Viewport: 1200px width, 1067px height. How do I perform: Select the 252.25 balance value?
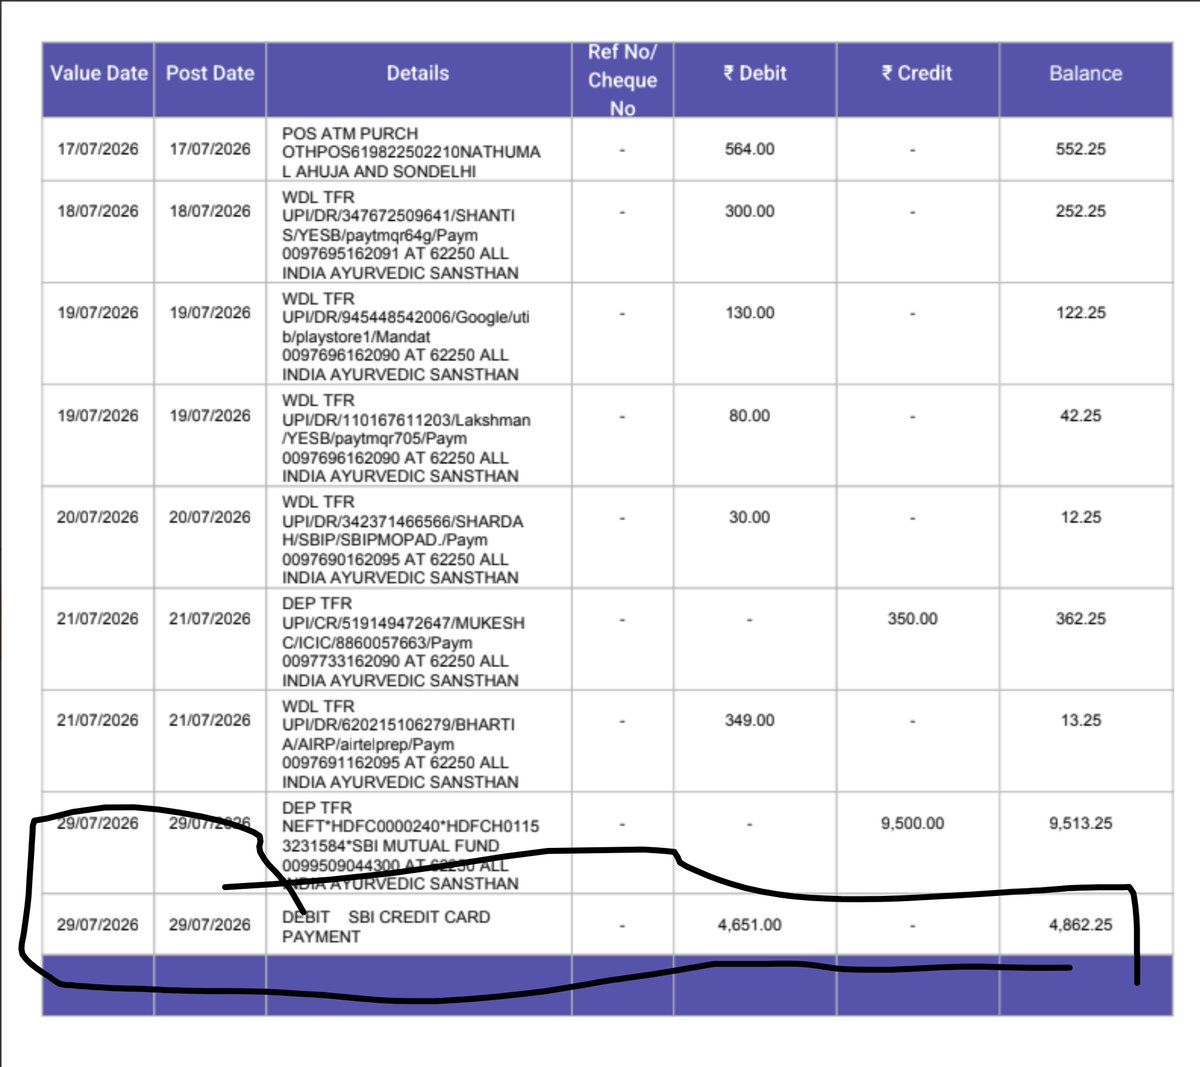(1081, 211)
